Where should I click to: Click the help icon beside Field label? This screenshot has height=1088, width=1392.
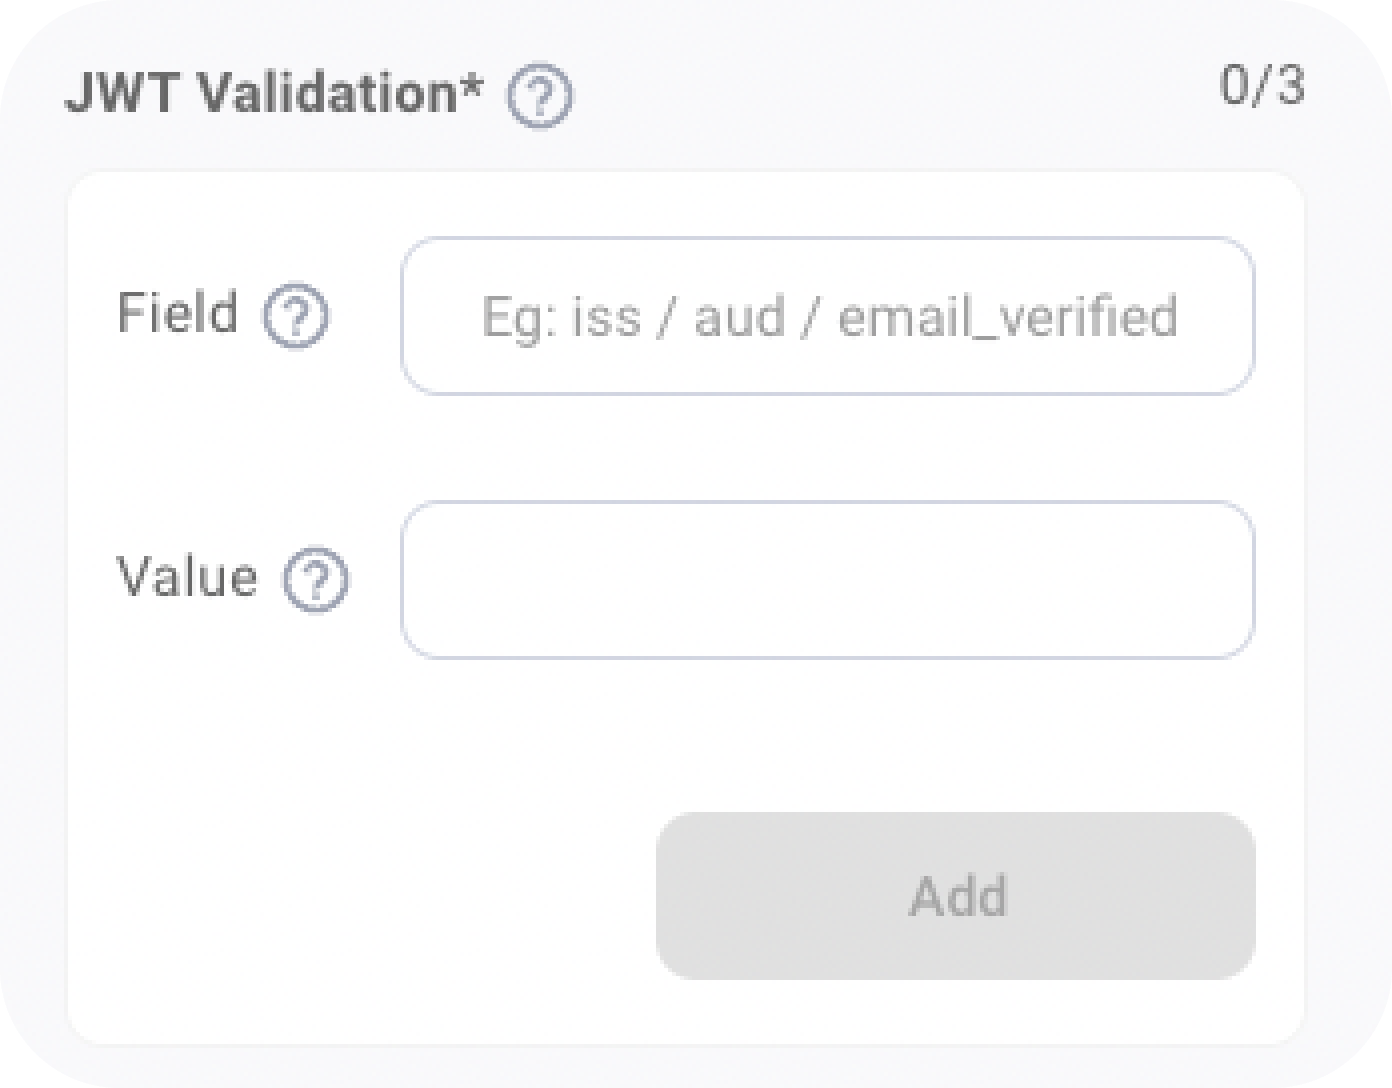pyautogui.click(x=298, y=316)
